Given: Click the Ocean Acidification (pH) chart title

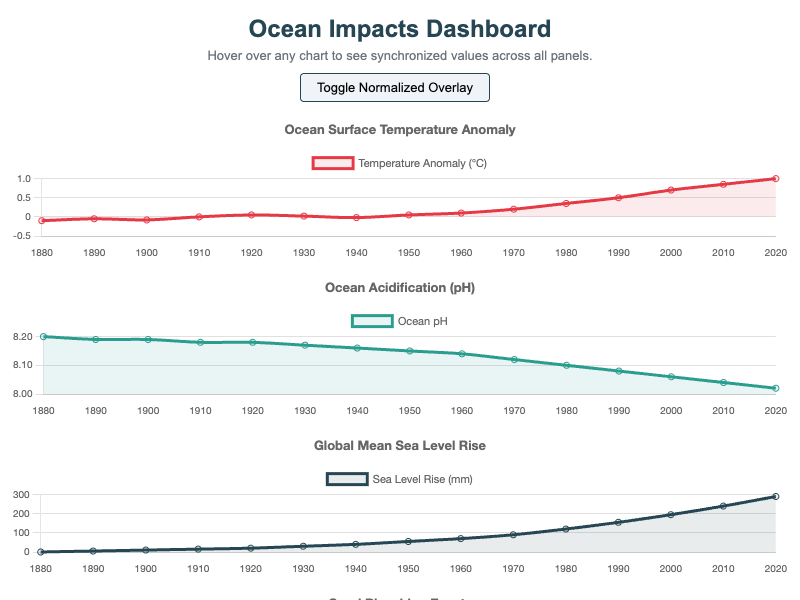Looking at the screenshot, I should coord(399,288).
